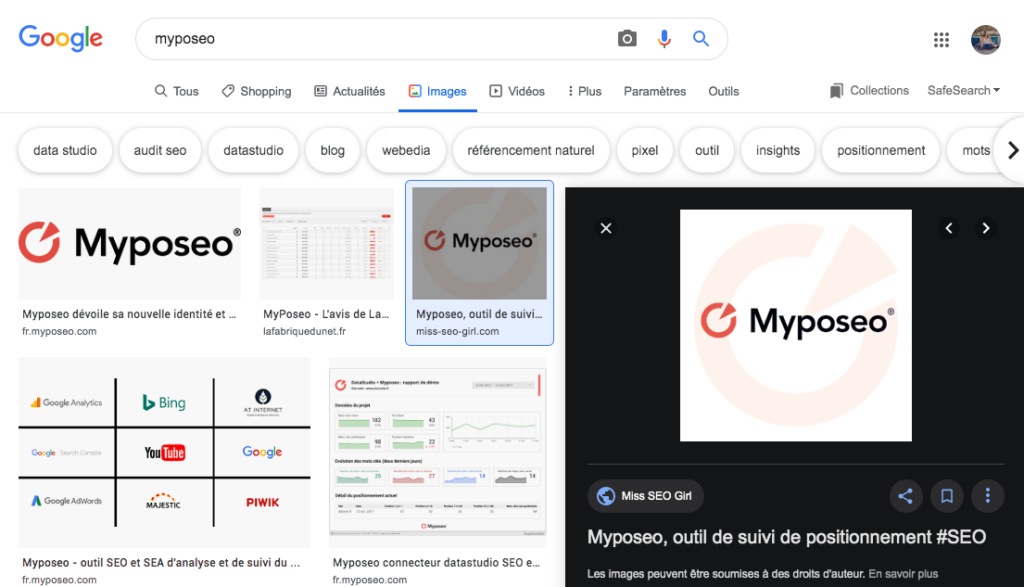This screenshot has height=587, width=1024.
Task: Click the blue magnifier search button
Action: point(701,39)
